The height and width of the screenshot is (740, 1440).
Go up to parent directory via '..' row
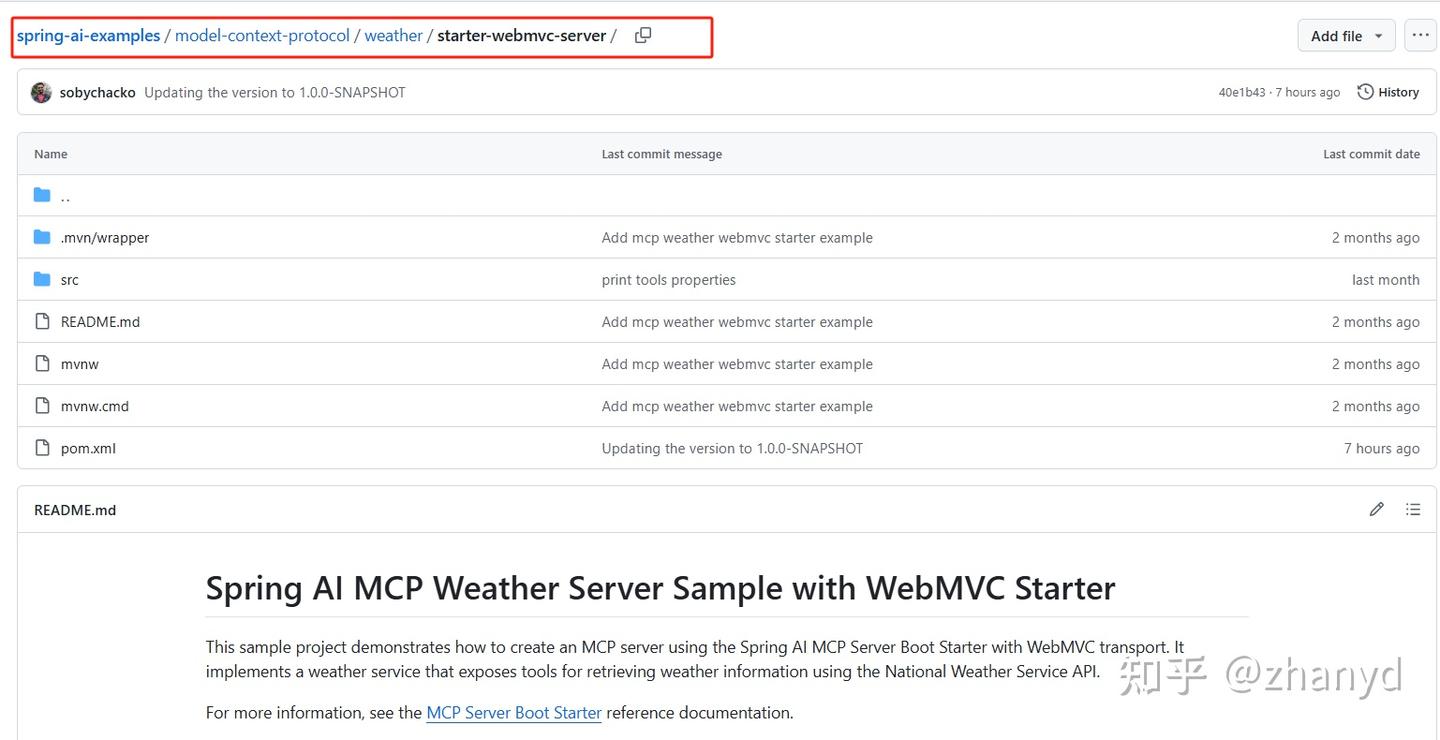point(65,195)
